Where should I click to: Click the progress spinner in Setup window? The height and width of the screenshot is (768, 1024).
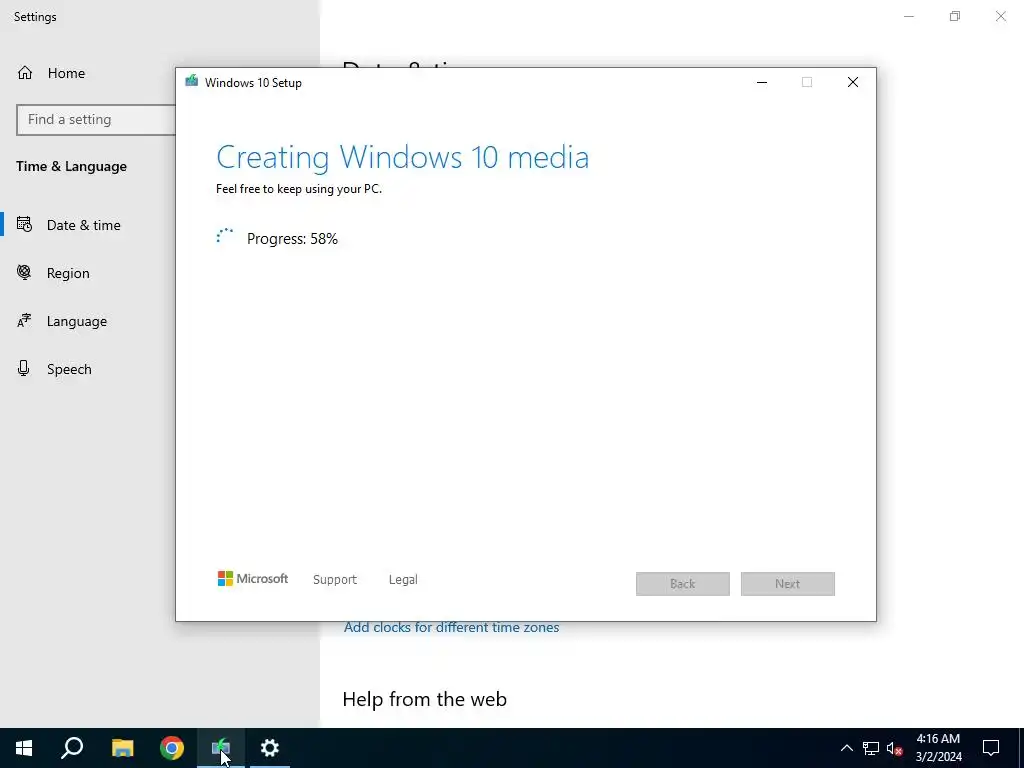click(x=225, y=236)
